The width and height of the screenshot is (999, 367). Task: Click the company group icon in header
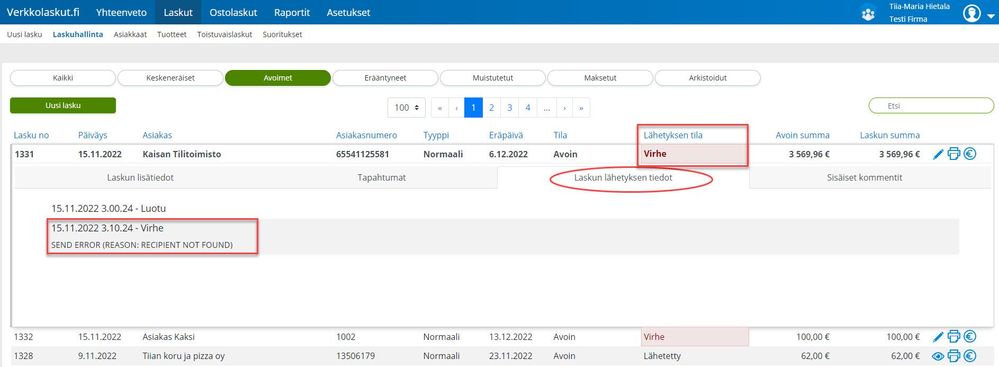click(x=867, y=13)
